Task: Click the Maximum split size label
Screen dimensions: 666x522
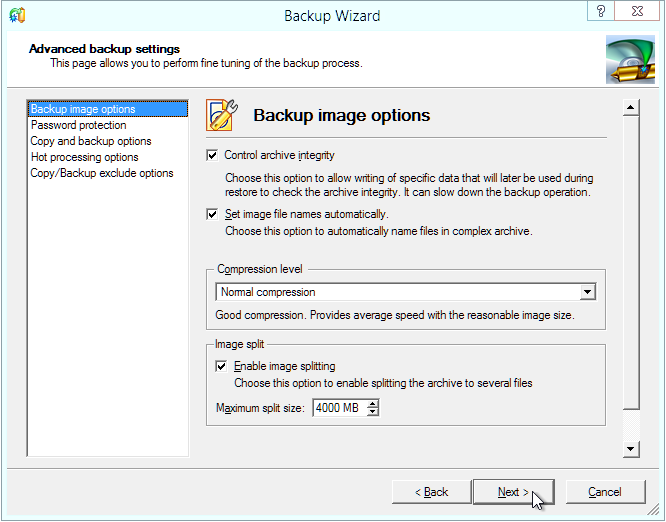Action: point(260,408)
